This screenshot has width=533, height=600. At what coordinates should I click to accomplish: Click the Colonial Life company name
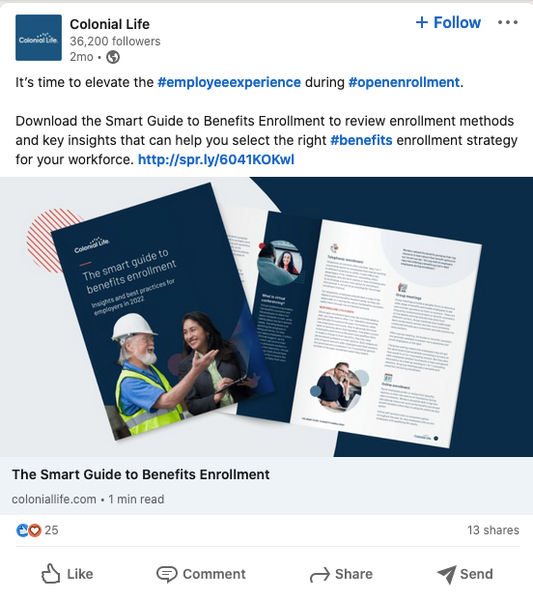(109, 24)
